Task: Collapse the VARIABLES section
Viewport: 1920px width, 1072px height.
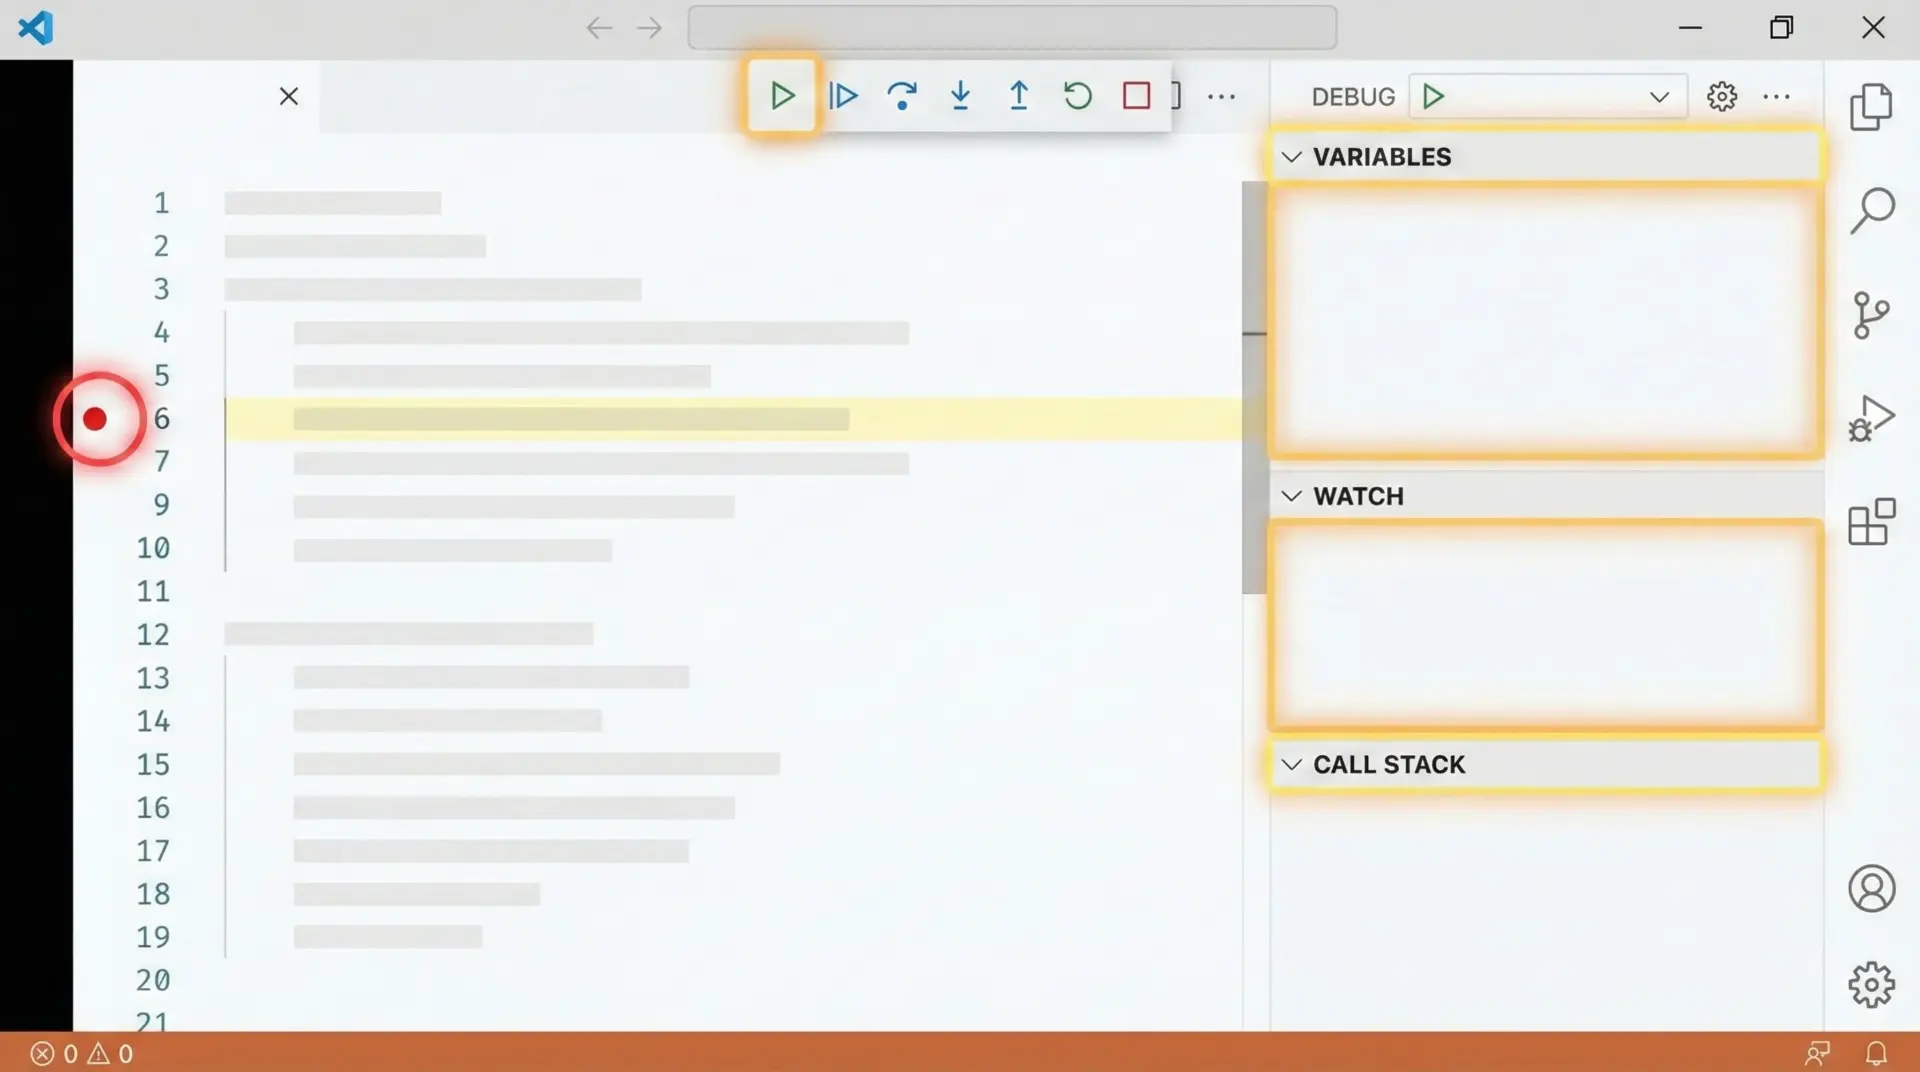Action: coord(1292,157)
